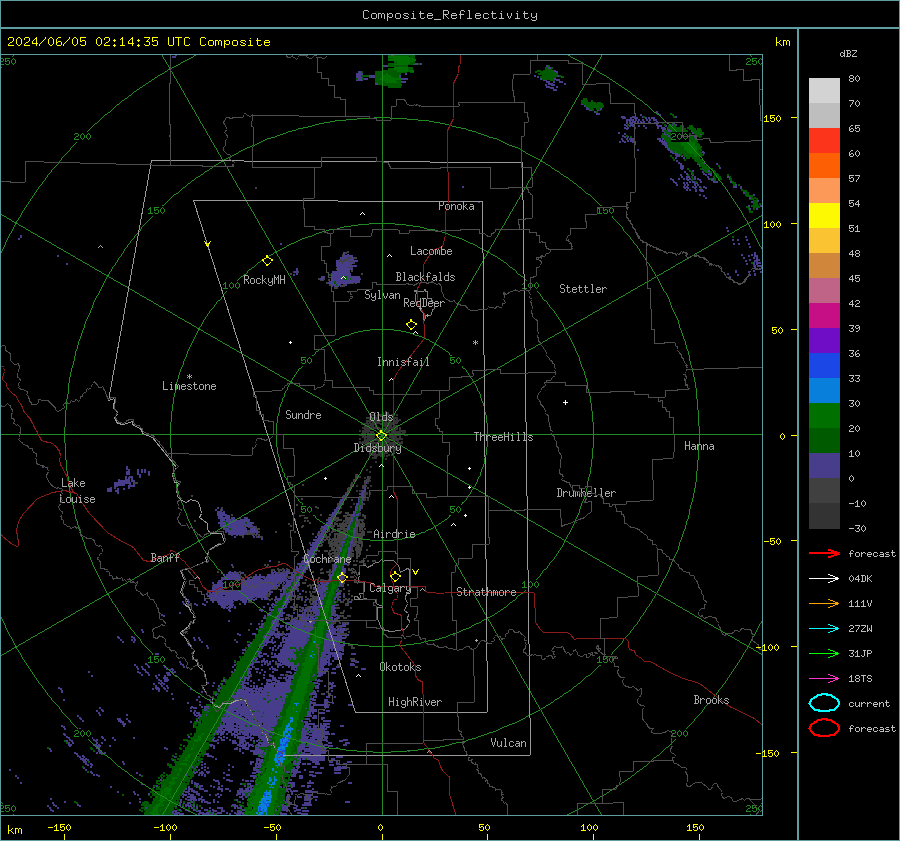Click the Sylvan label
This screenshot has width=900, height=841.
coord(382,295)
